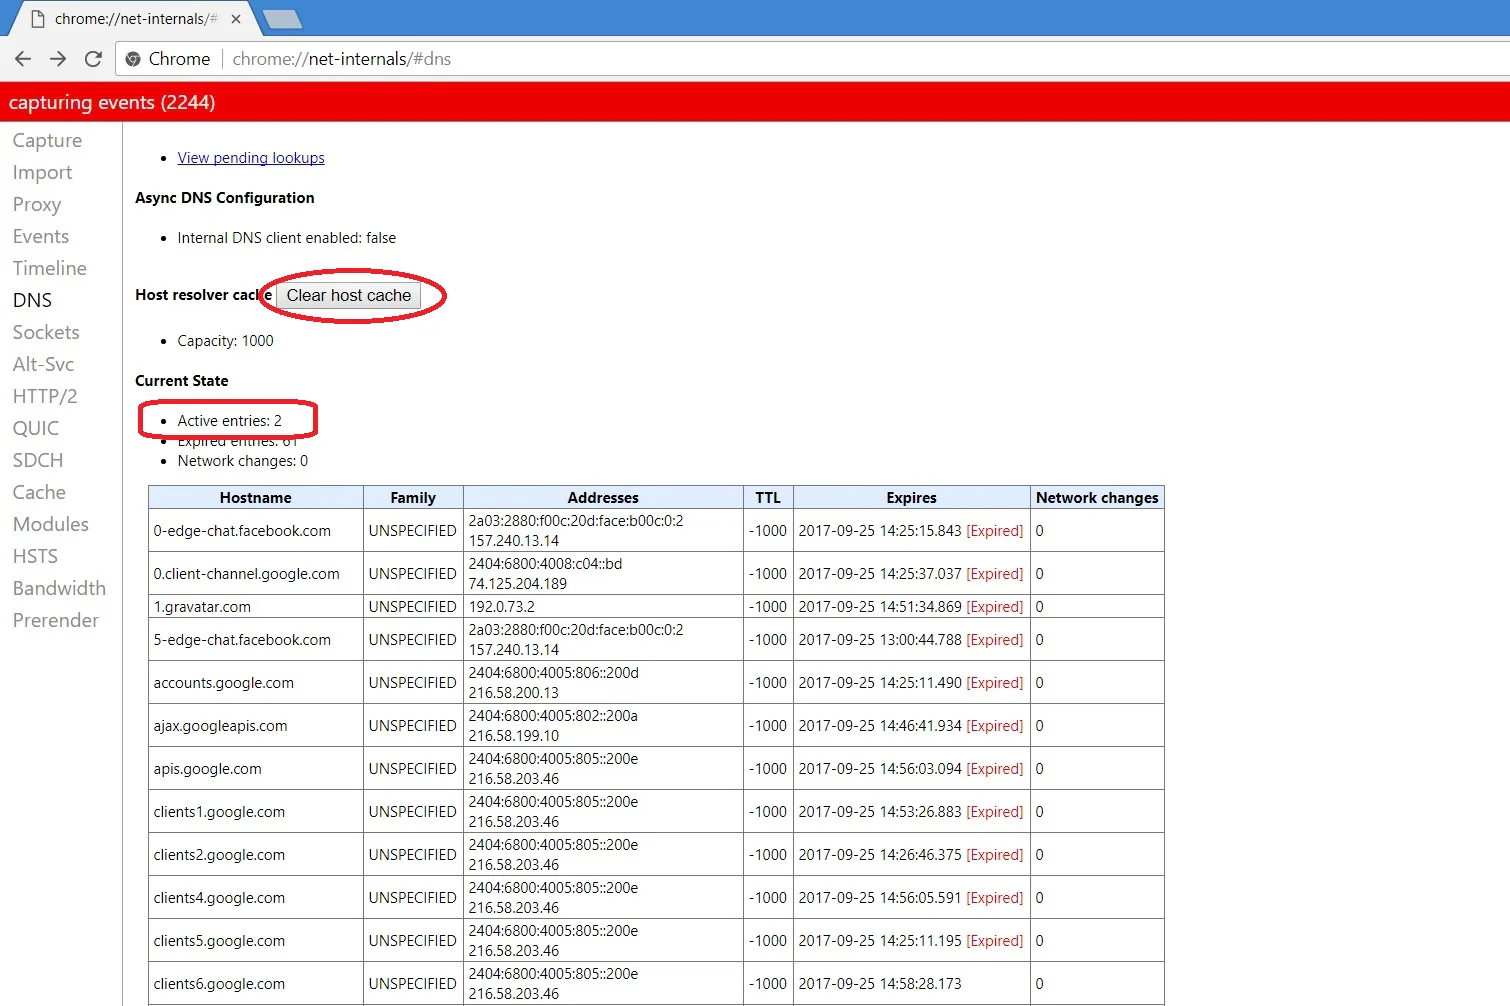Open the QUIC section in the sidebar
The width and height of the screenshot is (1510, 1006).
[36, 428]
